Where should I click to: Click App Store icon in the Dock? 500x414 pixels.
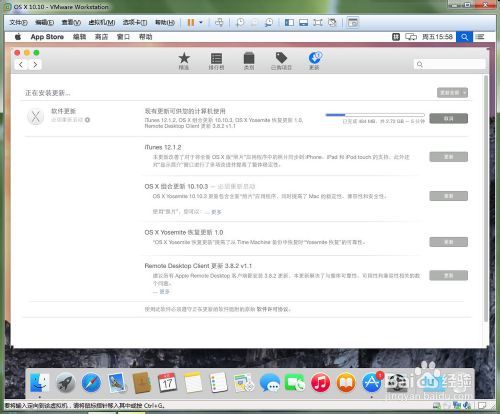pos(372,382)
